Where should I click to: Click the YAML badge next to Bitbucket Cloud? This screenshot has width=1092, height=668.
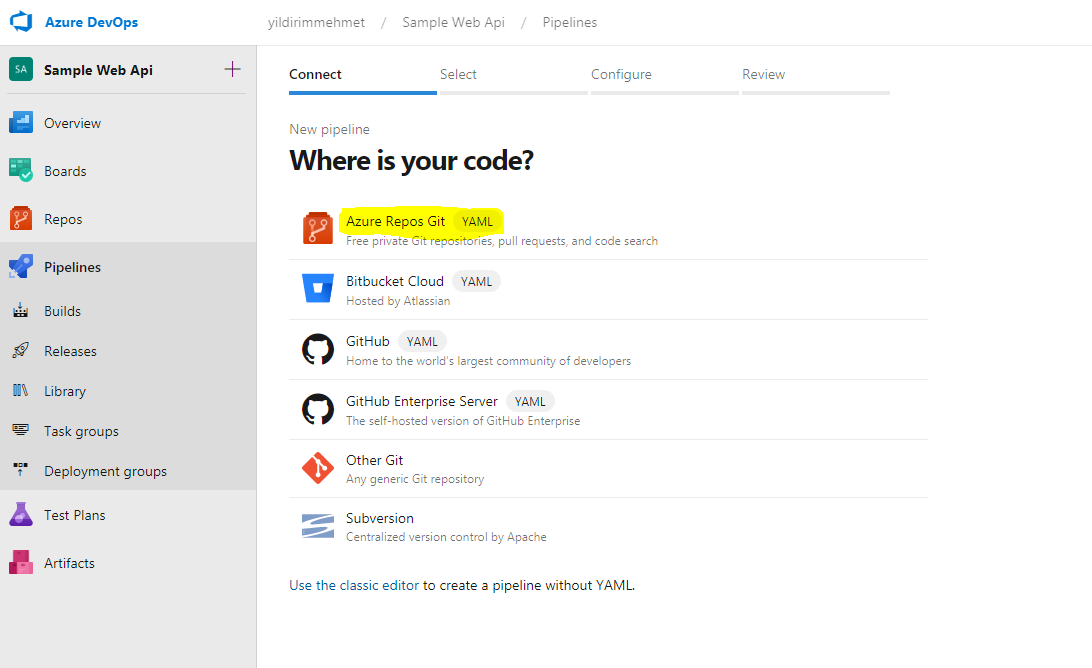coord(476,281)
